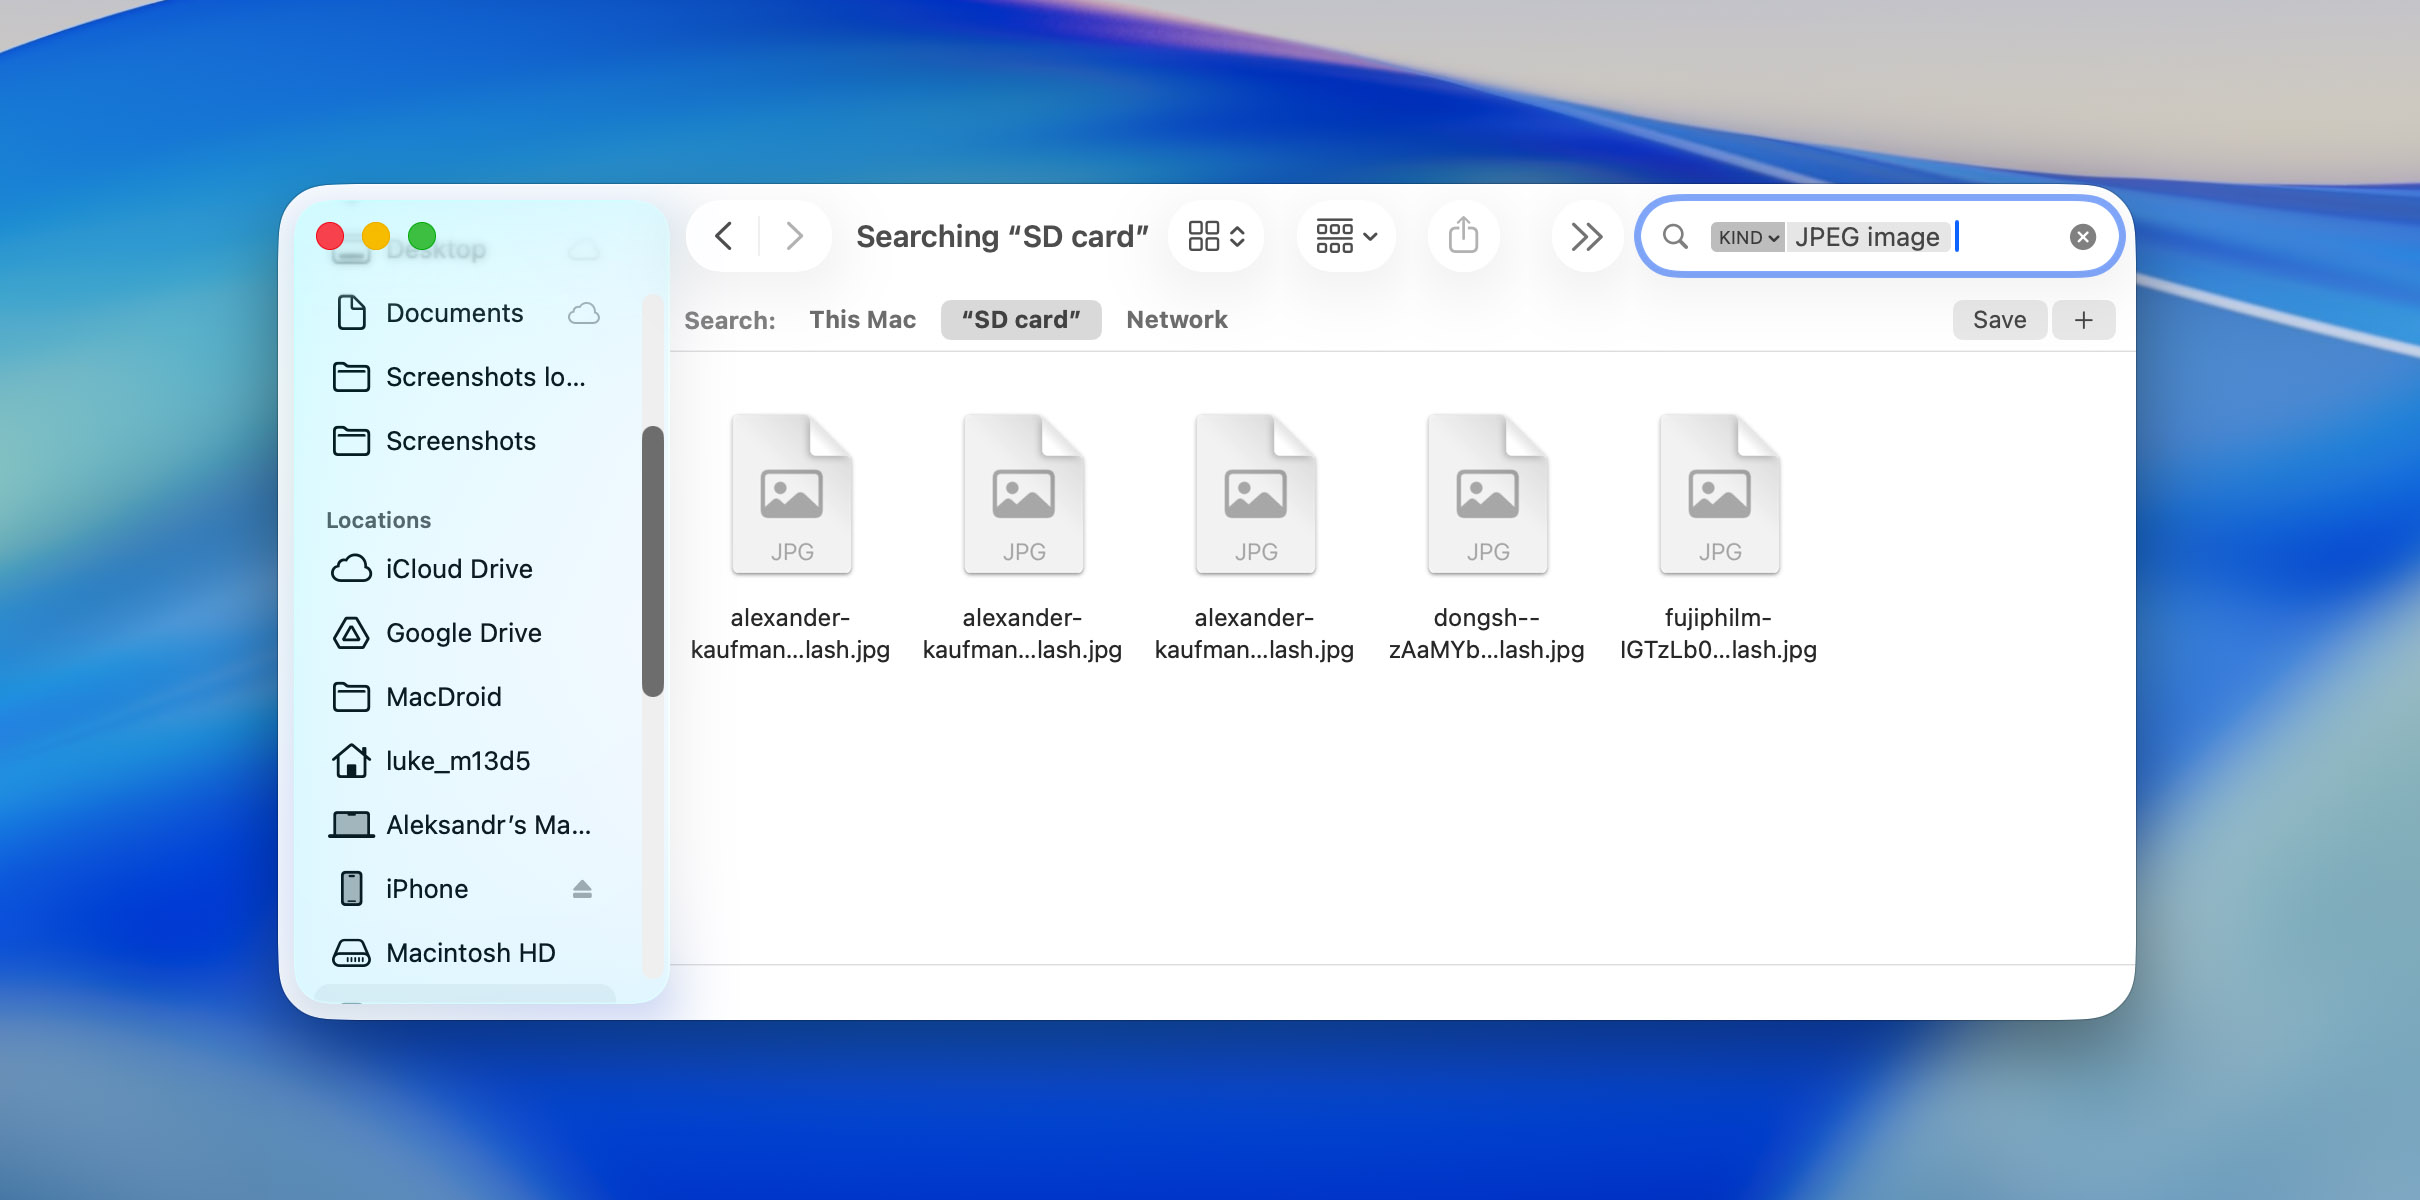Screen dimensions: 2420x1200
Task: Go forward with the right chevron button
Action: 795,237
